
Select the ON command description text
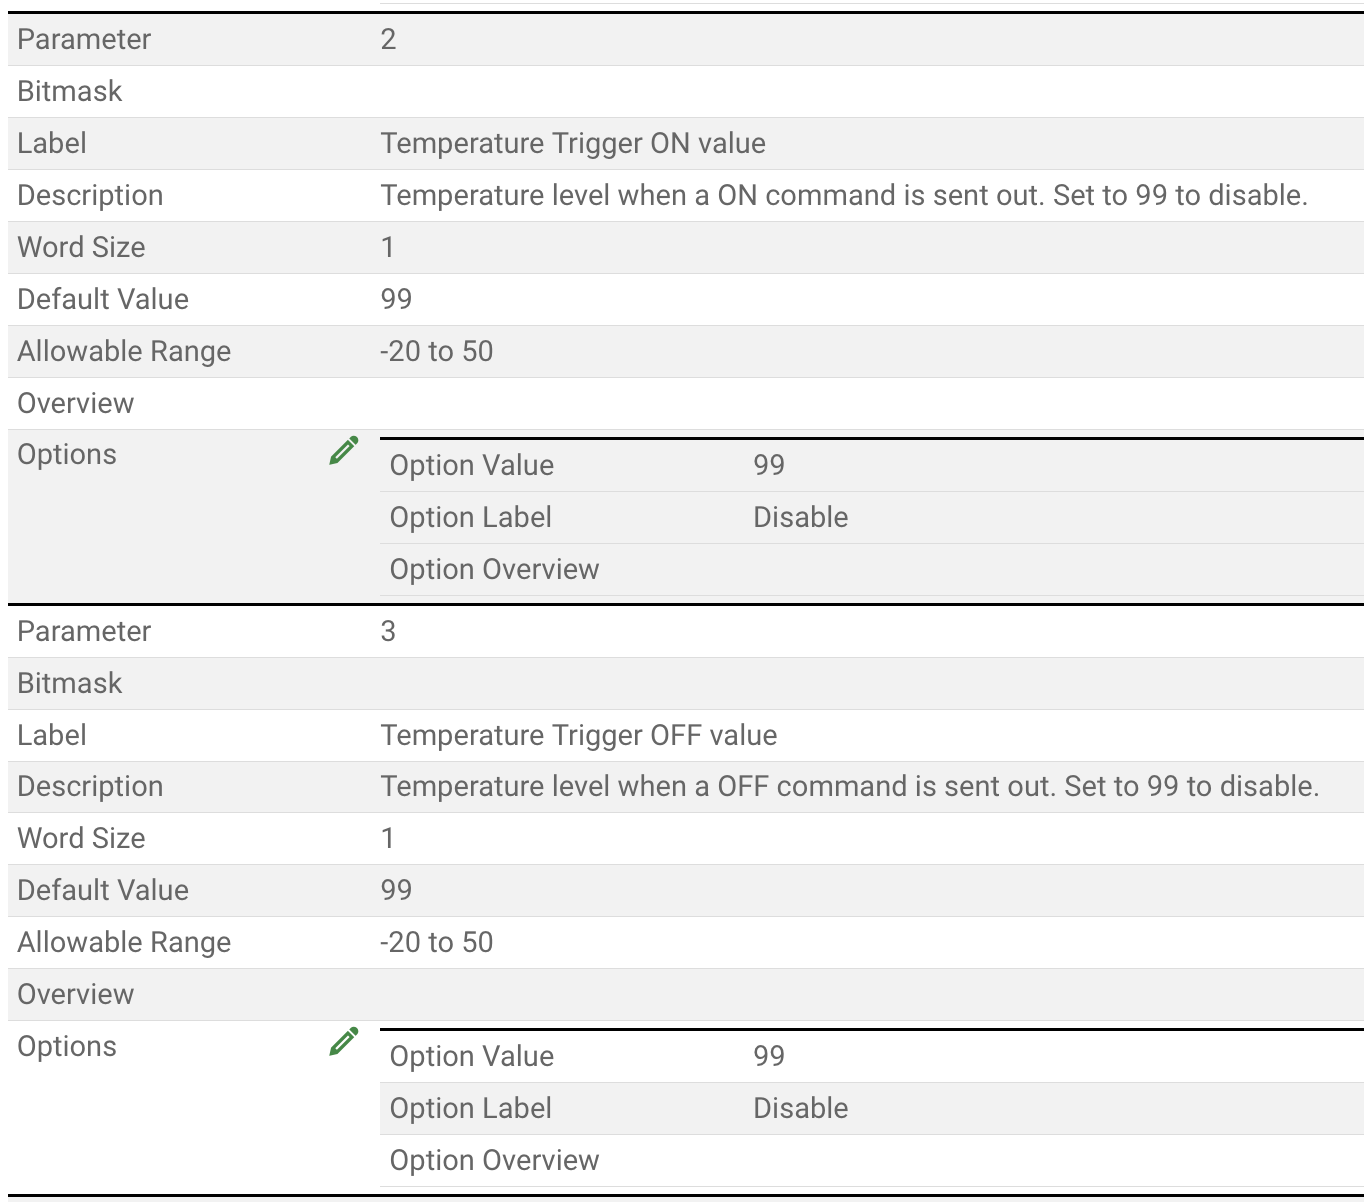(x=844, y=195)
